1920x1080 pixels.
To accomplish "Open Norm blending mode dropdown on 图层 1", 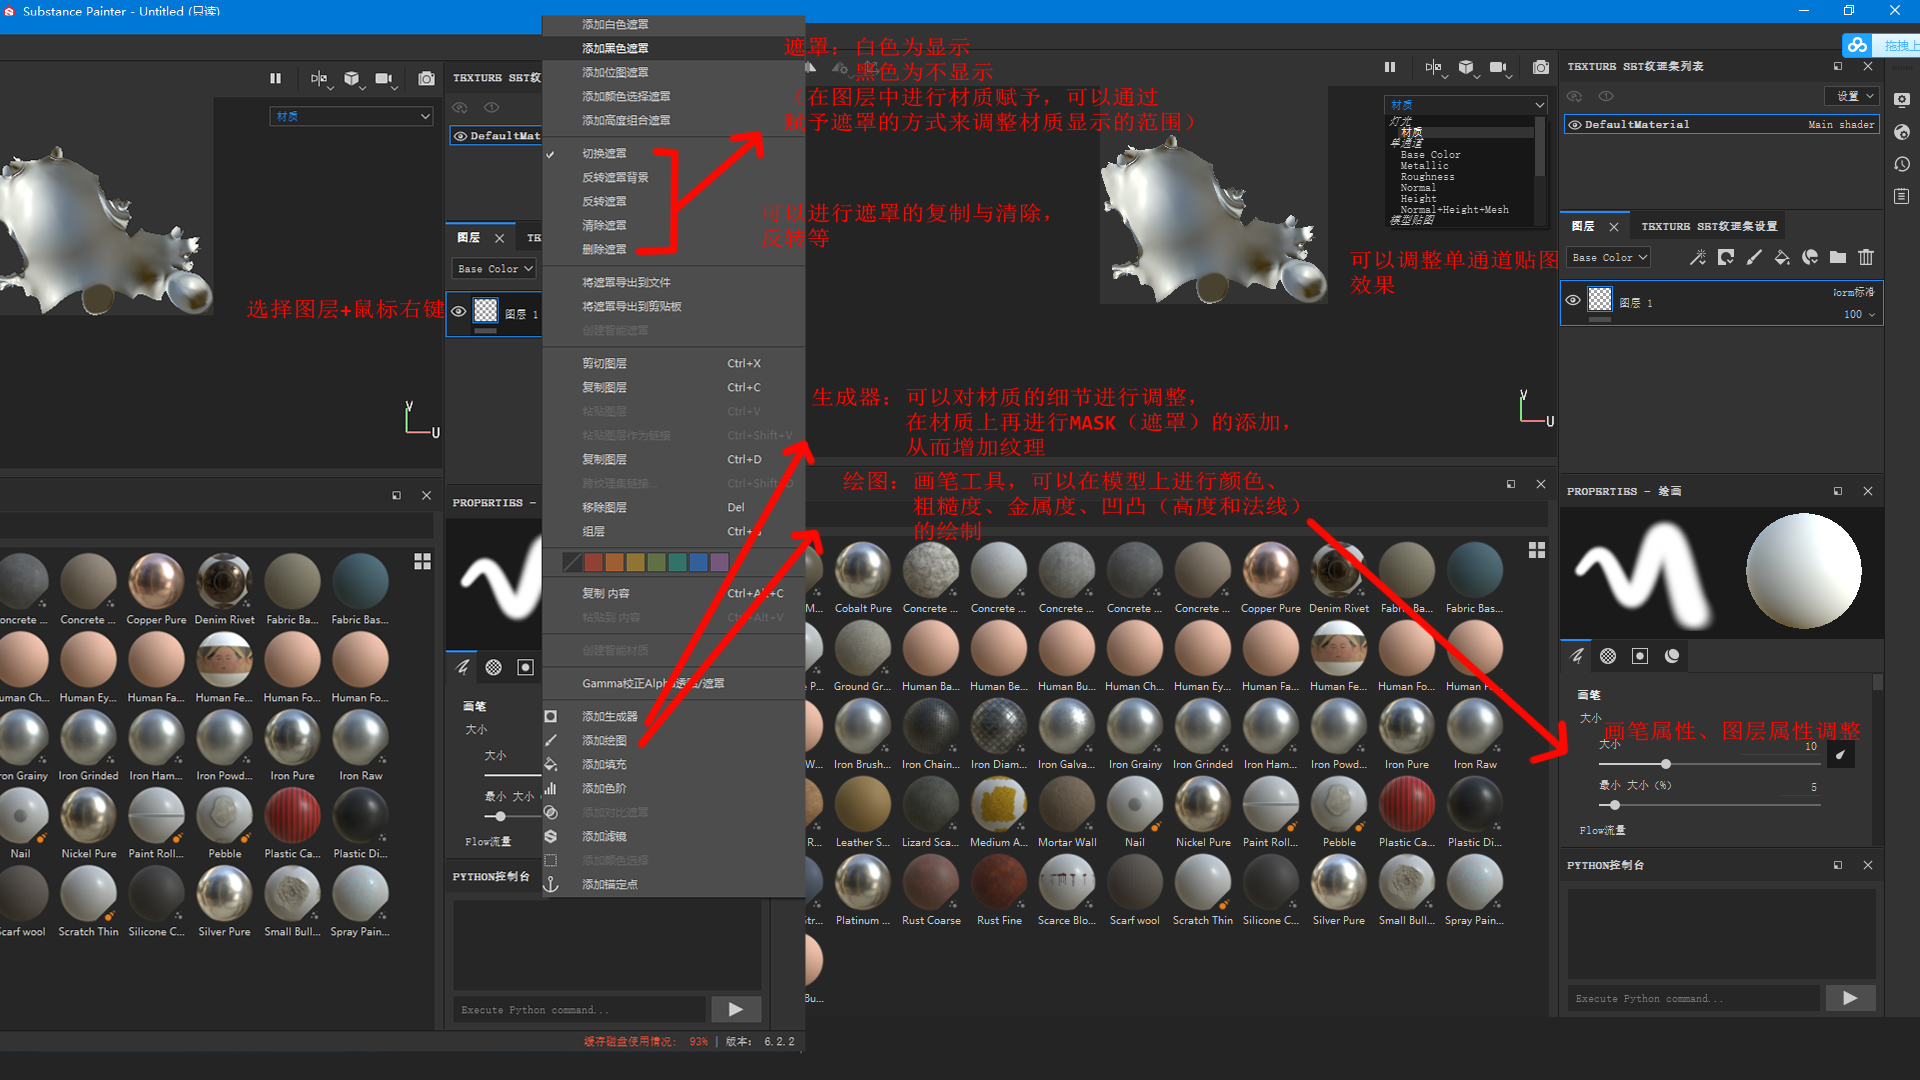I will (1853, 292).
